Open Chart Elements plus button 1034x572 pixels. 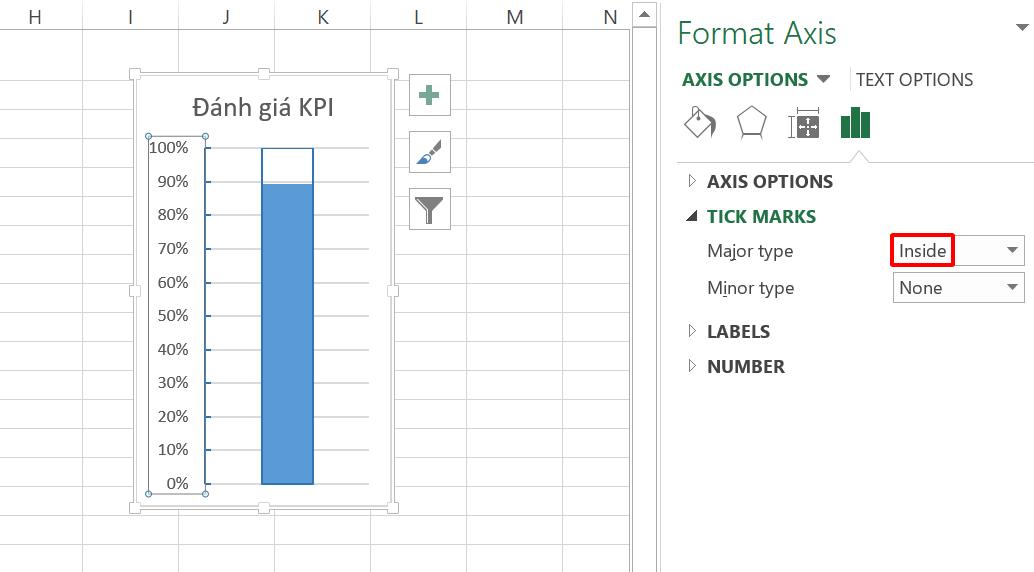pyautogui.click(x=429, y=95)
